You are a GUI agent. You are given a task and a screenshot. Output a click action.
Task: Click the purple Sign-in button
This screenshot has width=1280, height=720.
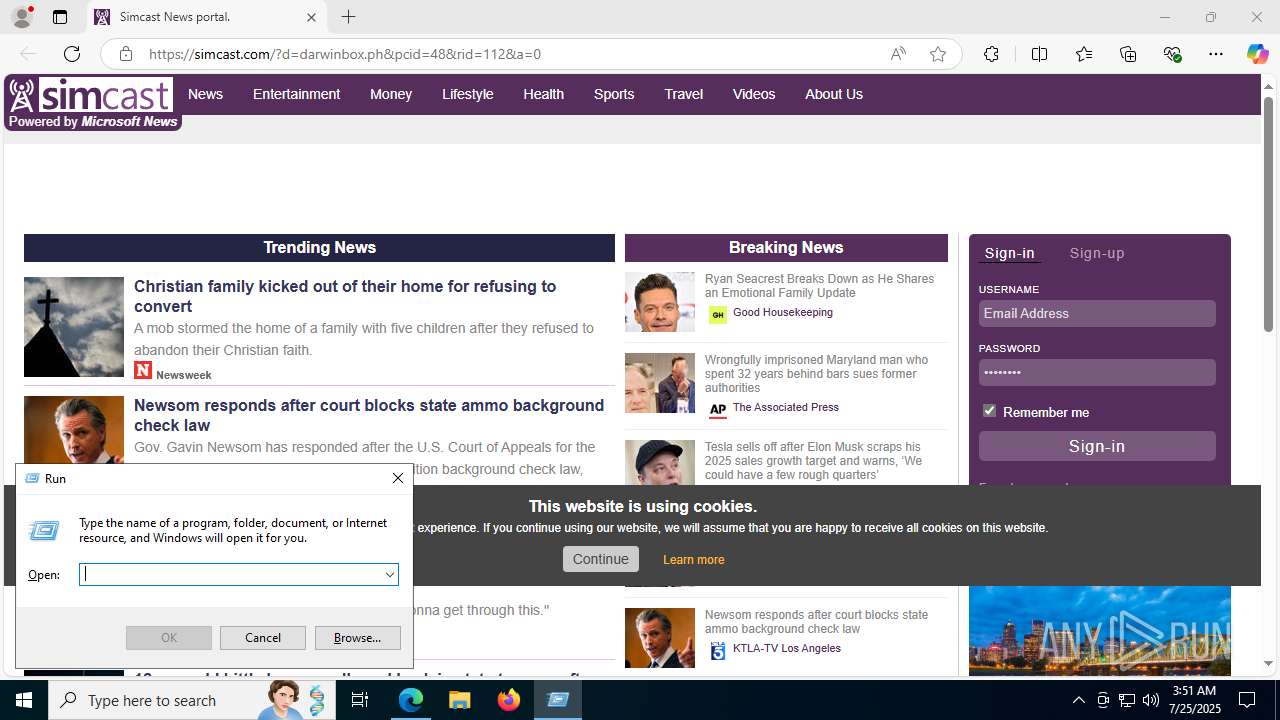(x=1097, y=446)
